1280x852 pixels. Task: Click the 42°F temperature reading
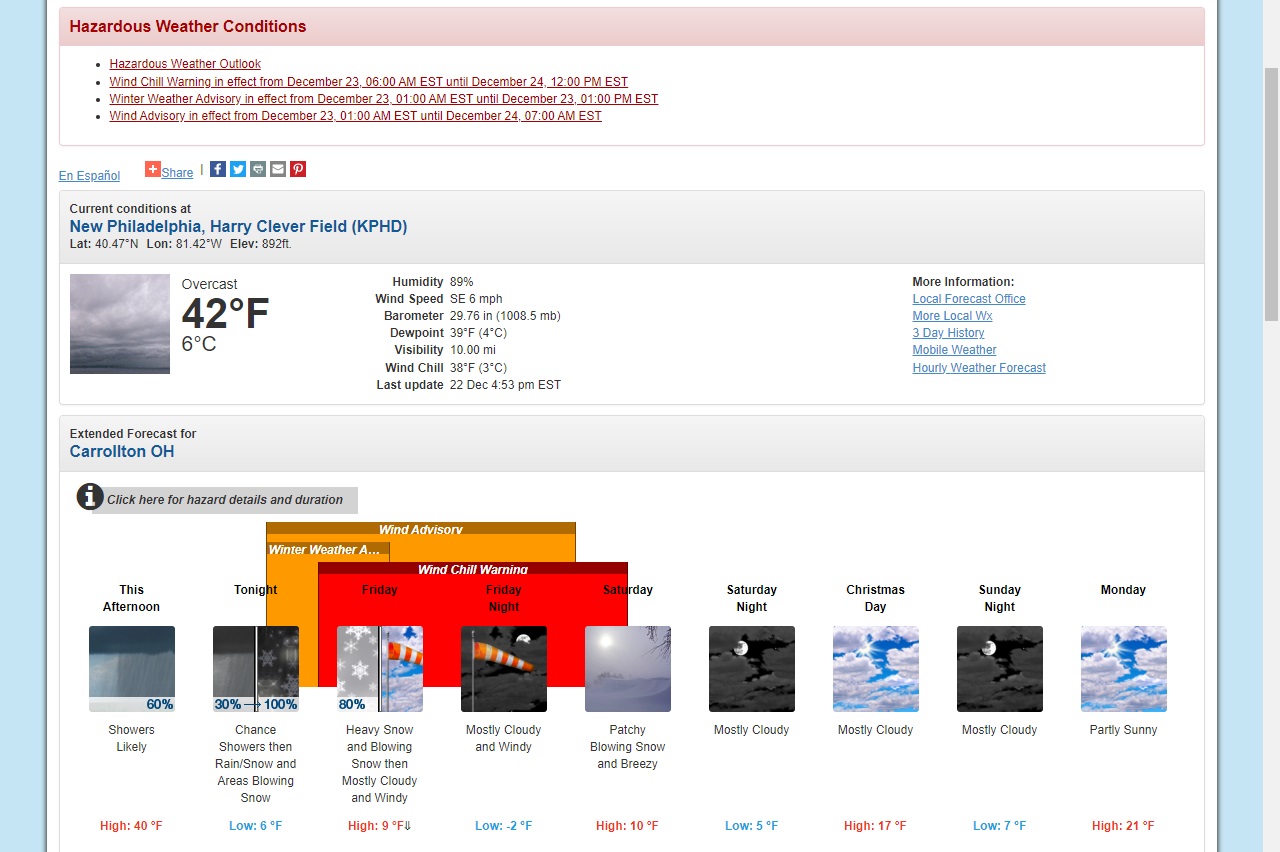tap(225, 314)
